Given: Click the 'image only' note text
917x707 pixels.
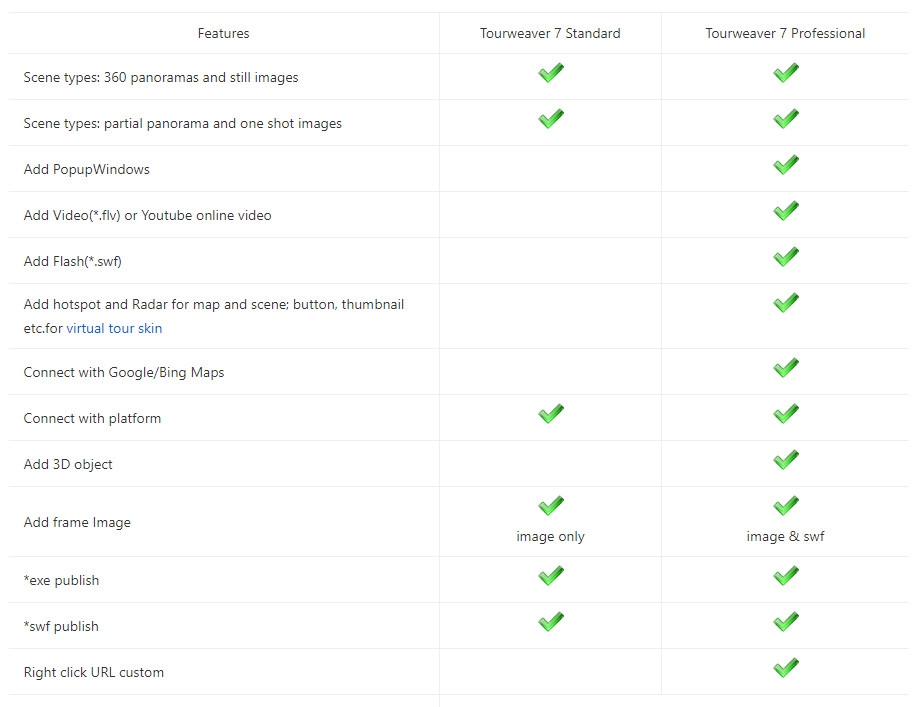Looking at the screenshot, I should 550,537.
